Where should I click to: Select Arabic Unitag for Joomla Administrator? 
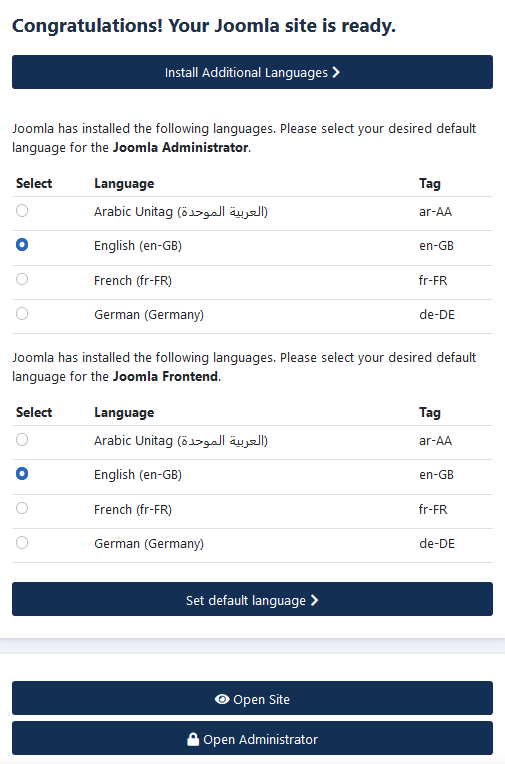(22, 210)
